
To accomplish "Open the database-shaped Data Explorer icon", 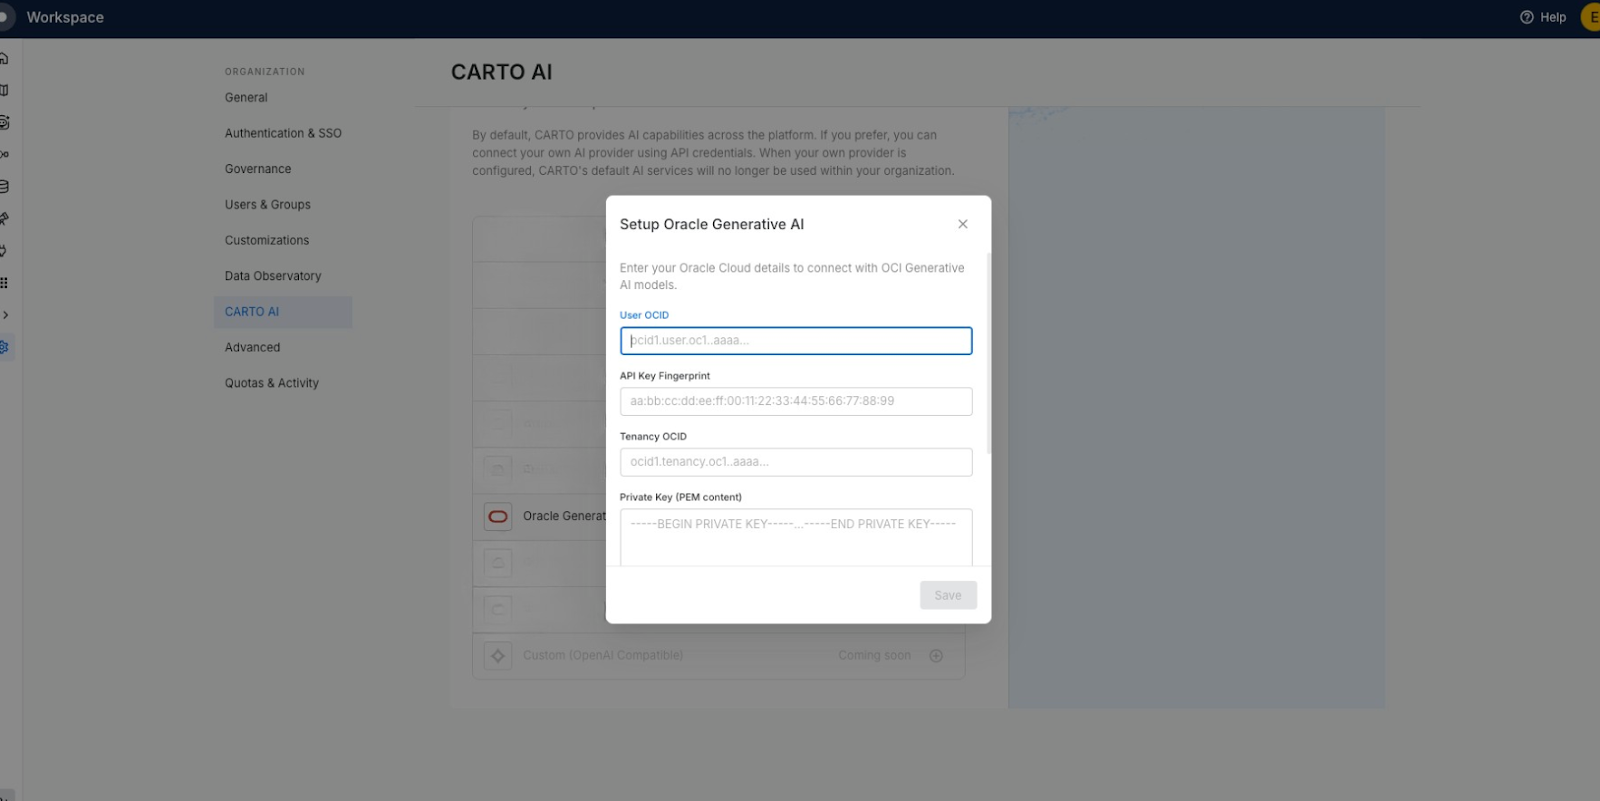I will pos(4,186).
